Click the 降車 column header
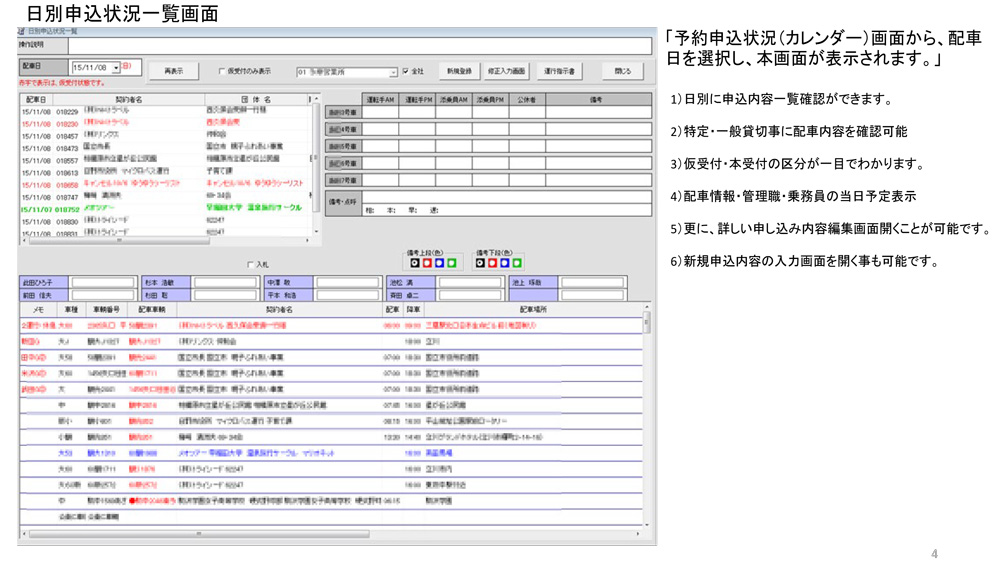The image size is (1000, 565). point(413,309)
